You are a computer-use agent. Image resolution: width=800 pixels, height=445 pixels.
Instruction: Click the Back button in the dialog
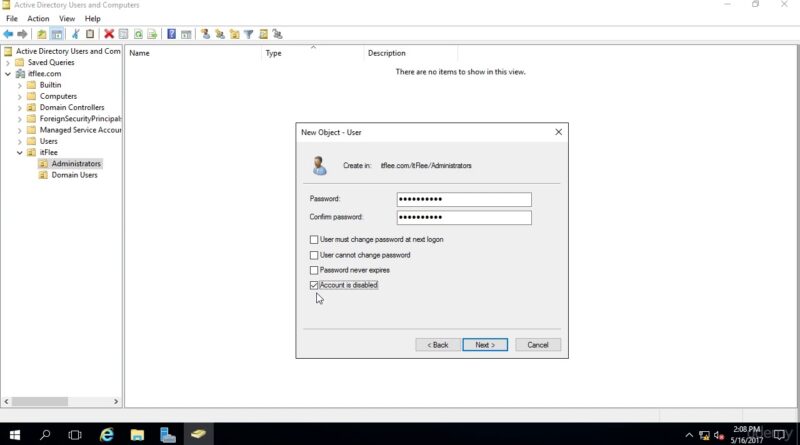(x=438, y=345)
